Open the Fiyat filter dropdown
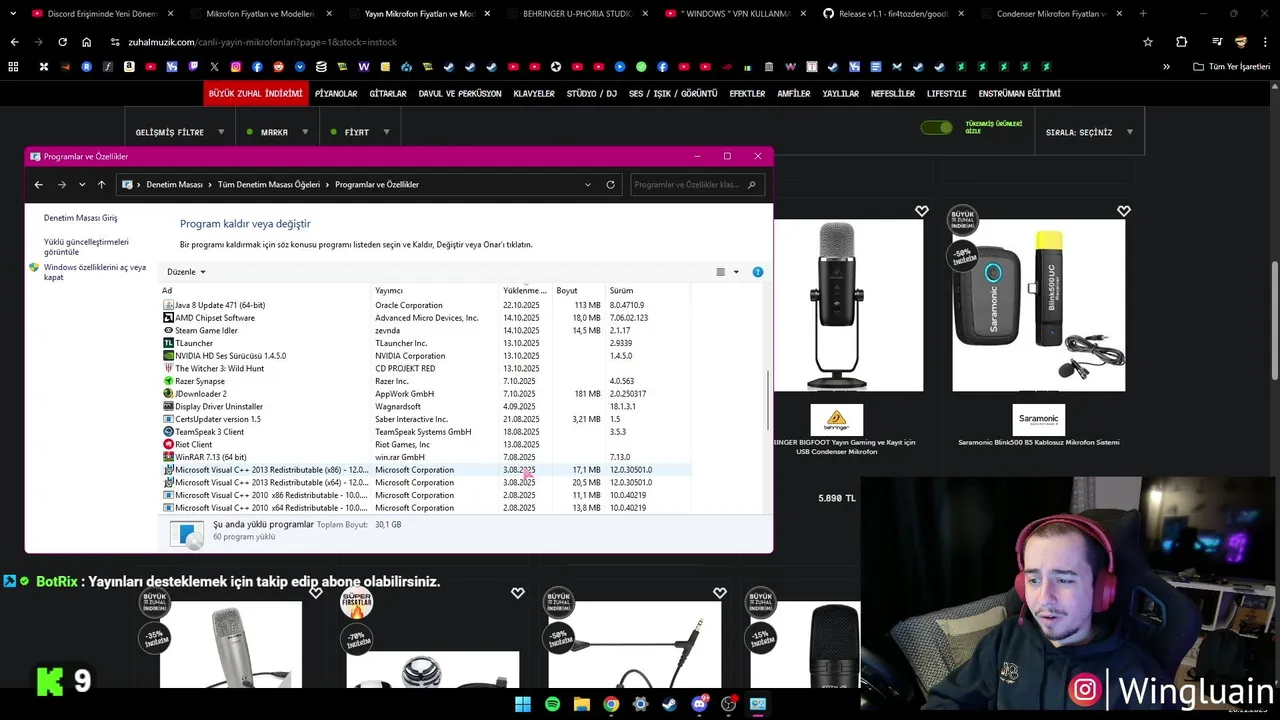The width and height of the screenshot is (1280, 720). click(x=361, y=132)
